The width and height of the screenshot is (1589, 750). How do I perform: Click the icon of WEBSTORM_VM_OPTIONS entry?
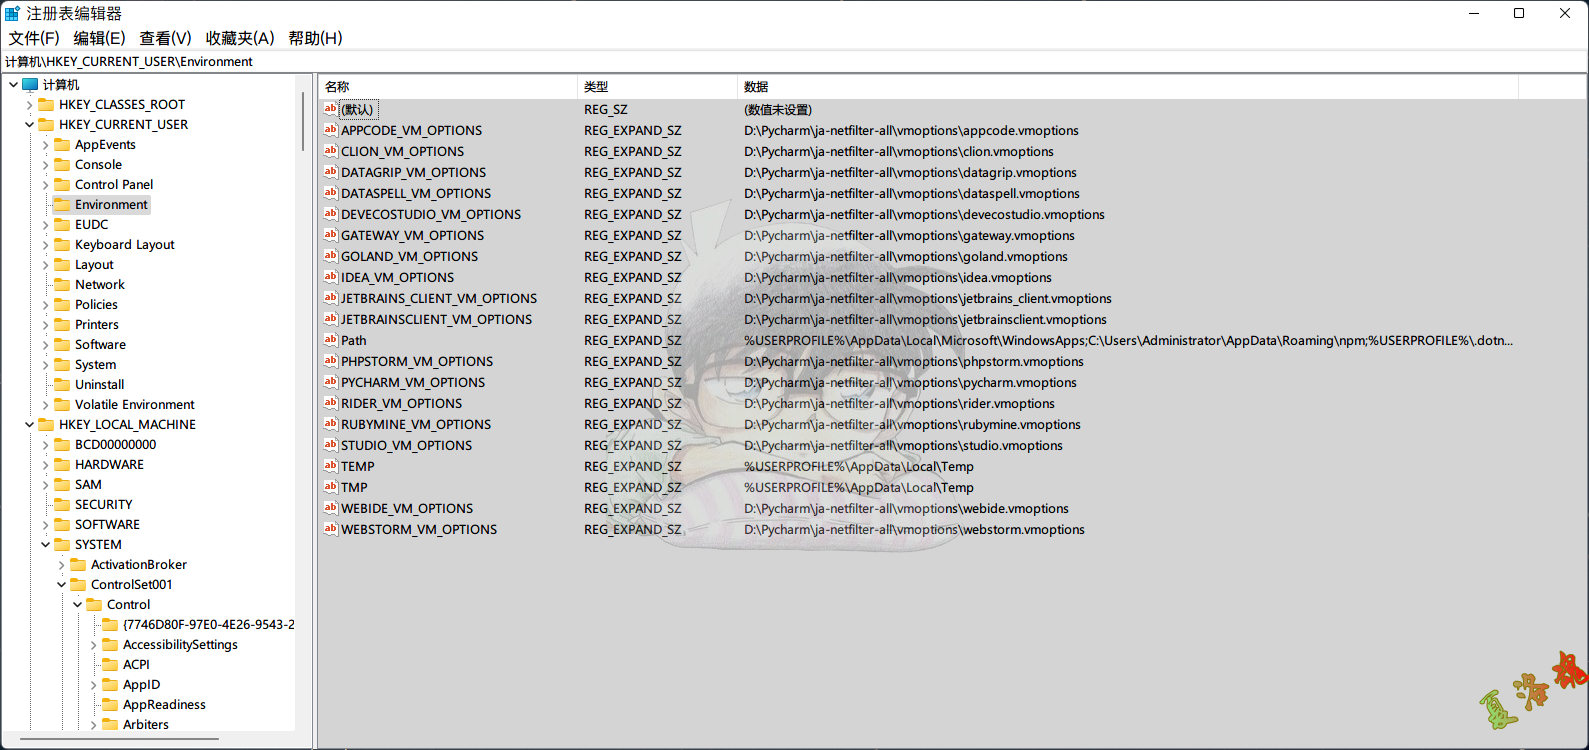(330, 529)
